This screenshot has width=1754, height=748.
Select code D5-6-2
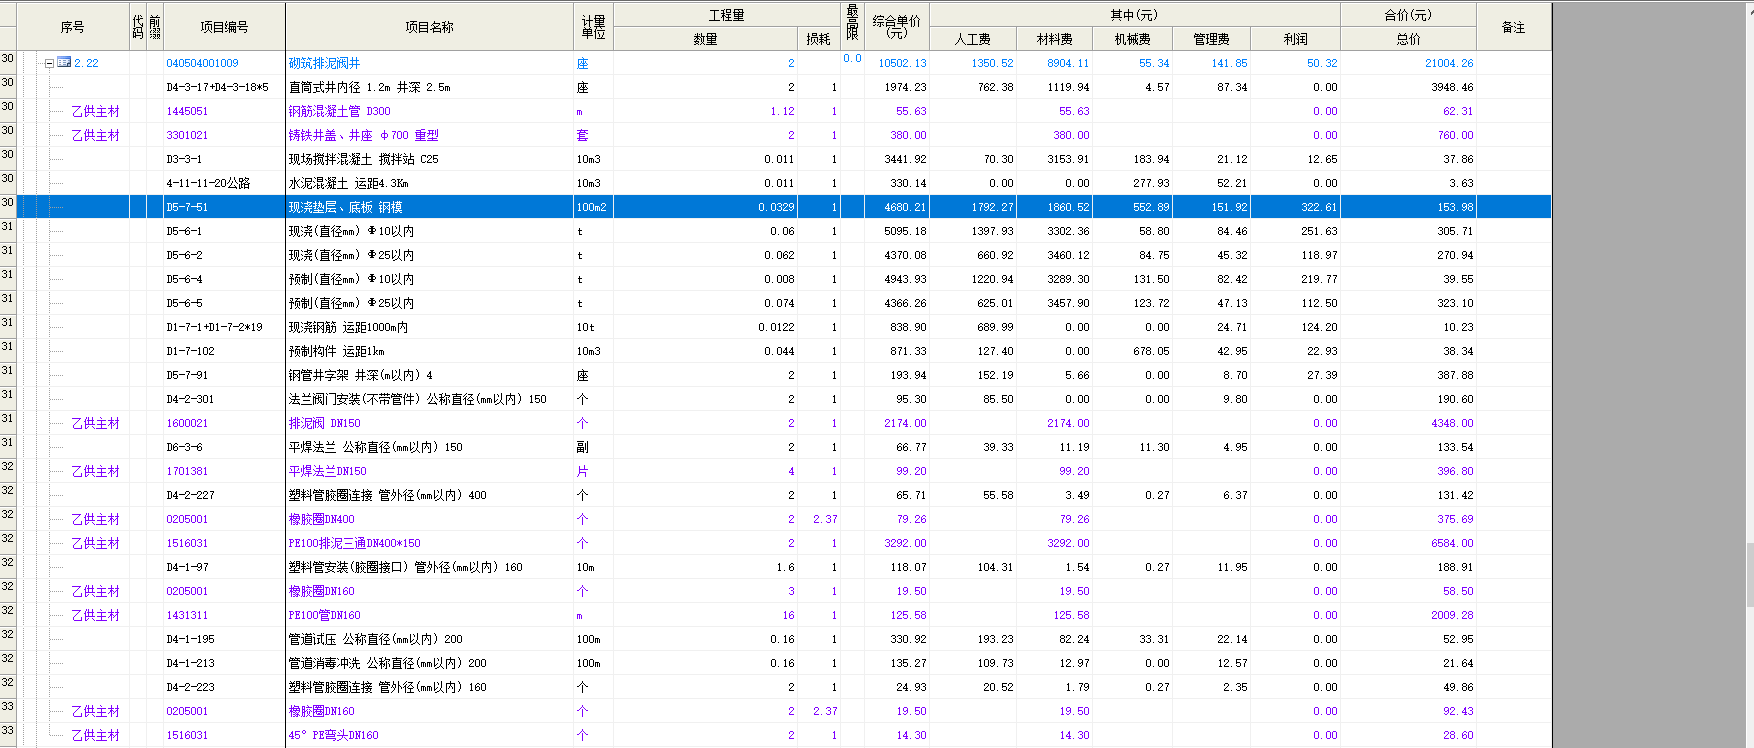(184, 255)
